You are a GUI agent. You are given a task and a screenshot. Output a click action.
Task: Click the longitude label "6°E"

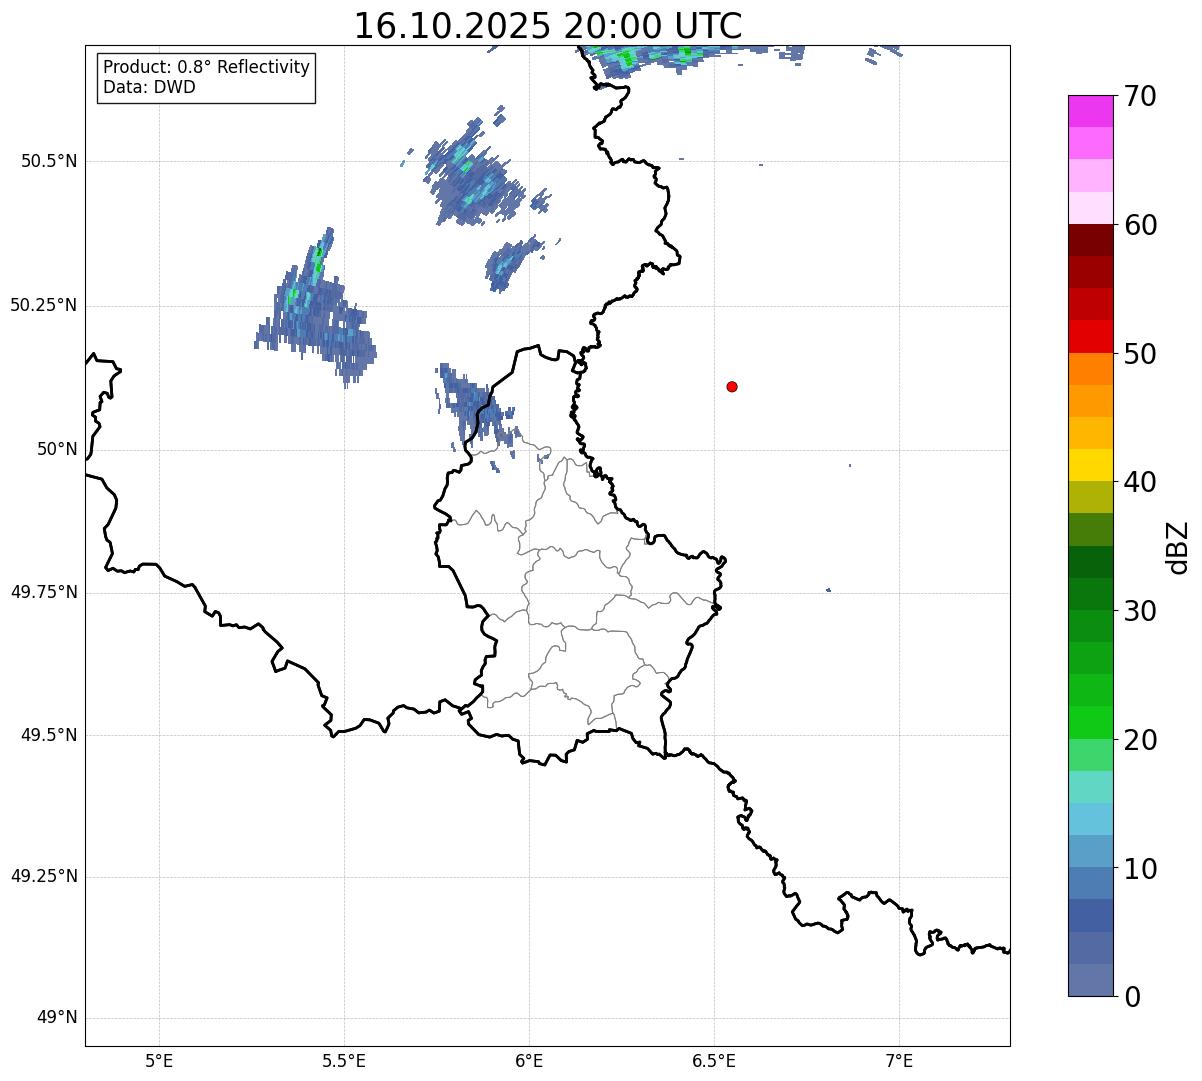point(529,1060)
